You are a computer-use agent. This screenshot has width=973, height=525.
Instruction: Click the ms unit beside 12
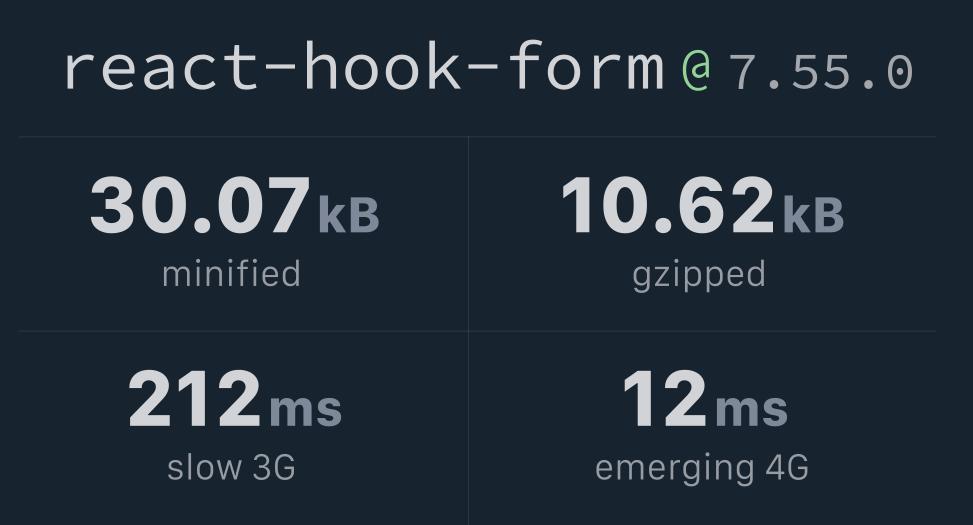pos(751,409)
